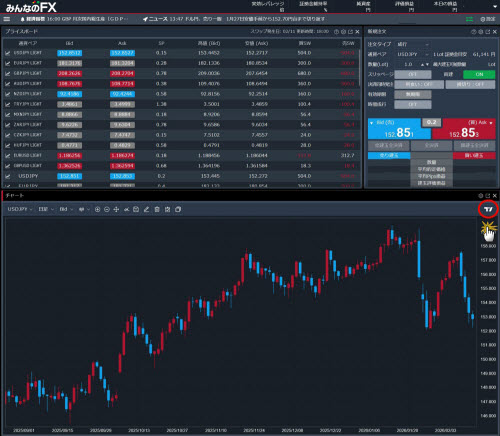Select the crosshair cursor tool in chart toolbar
Screen dimensions: 500x436
coord(116,209)
